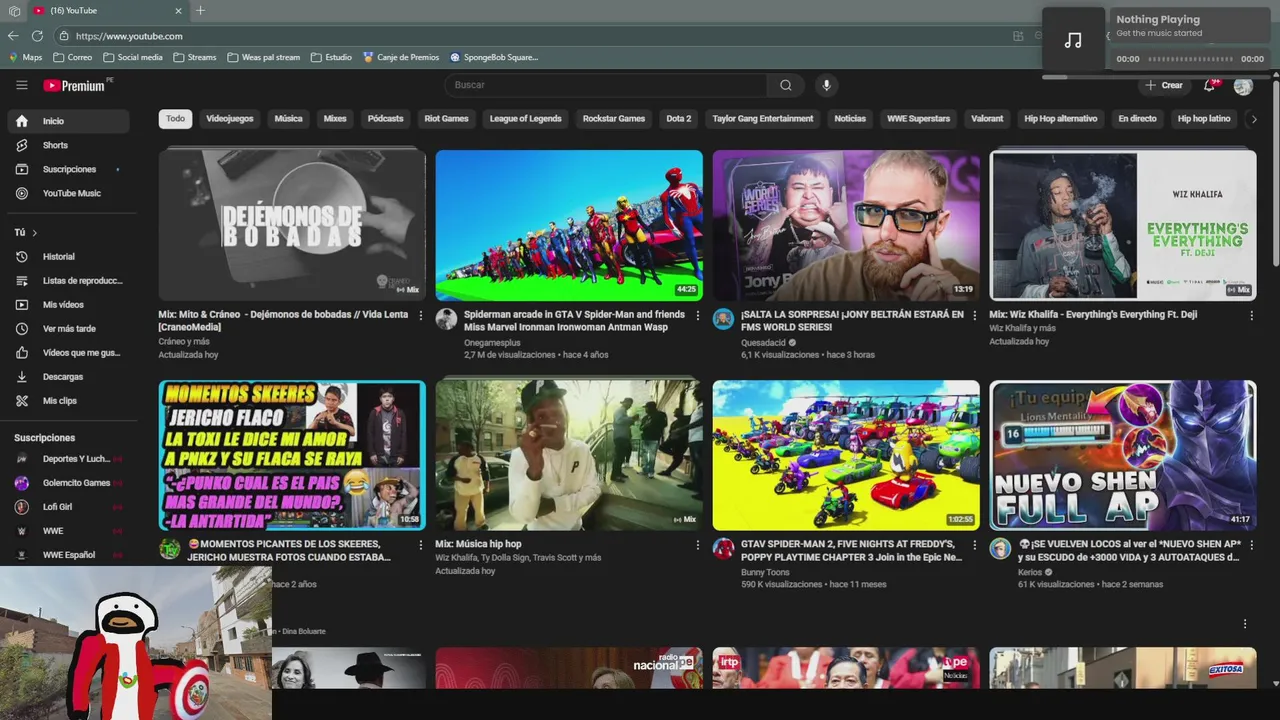Click the Quesadacid channel avatar

[723, 319]
